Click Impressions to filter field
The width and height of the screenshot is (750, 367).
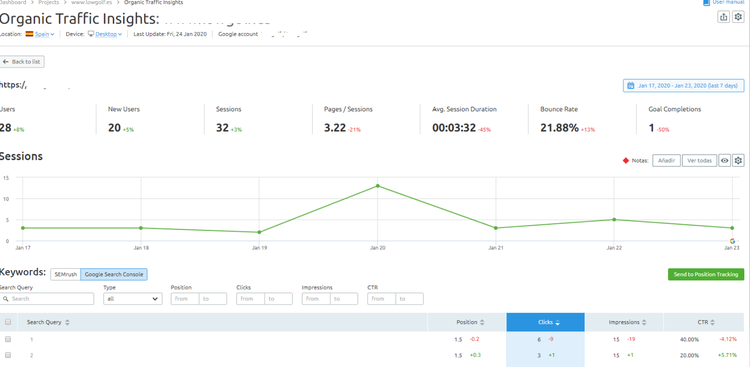click(x=344, y=299)
